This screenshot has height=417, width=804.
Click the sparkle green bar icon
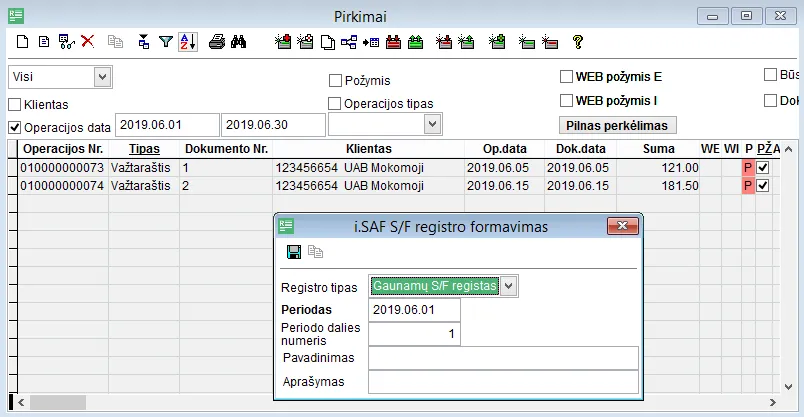click(x=527, y=42)
